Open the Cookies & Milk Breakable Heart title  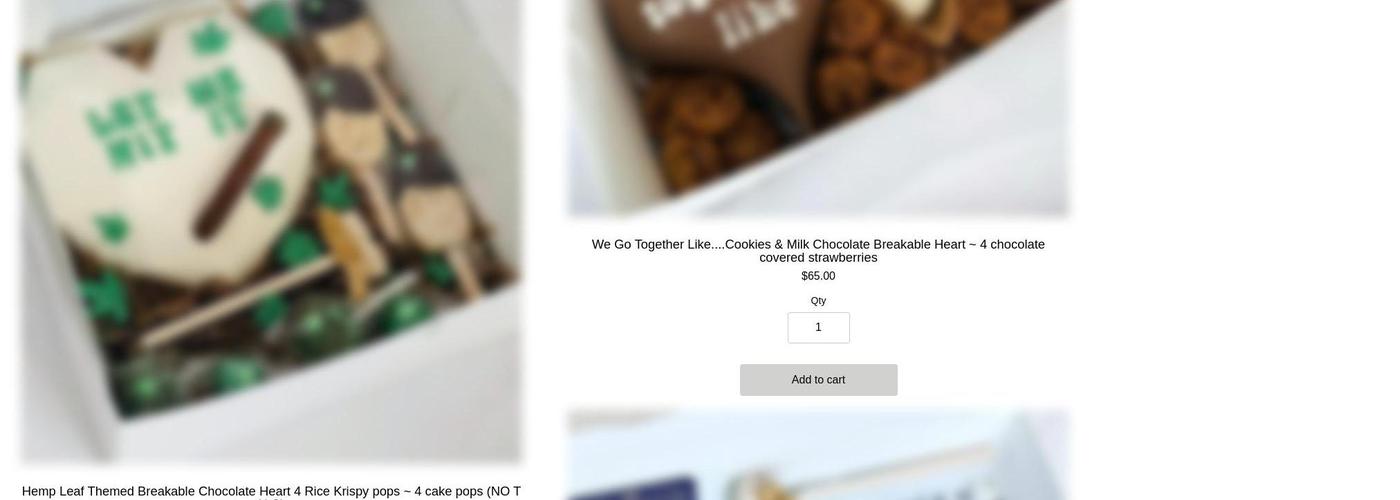[818, 251]
